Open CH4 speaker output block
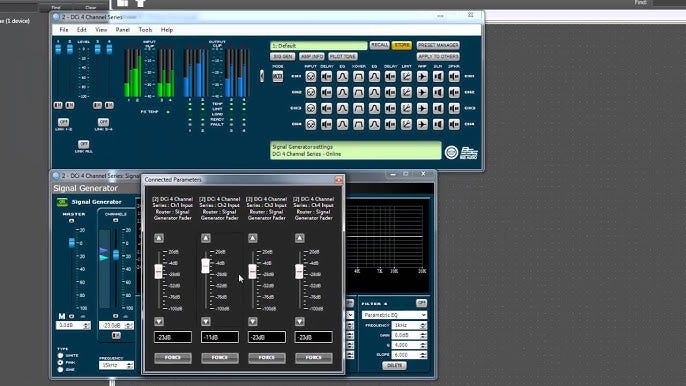Image resolution: width=686 pixels, height=386 pixels. tap(454, 124)
